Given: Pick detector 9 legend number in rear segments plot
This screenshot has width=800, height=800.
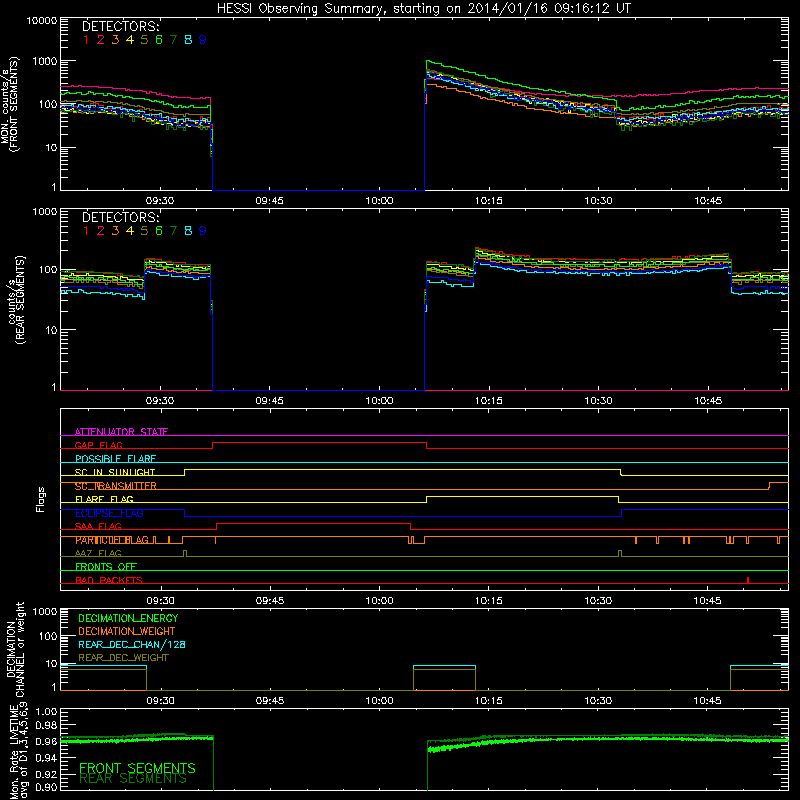Looking at the screenshot, I should point(203,231).
